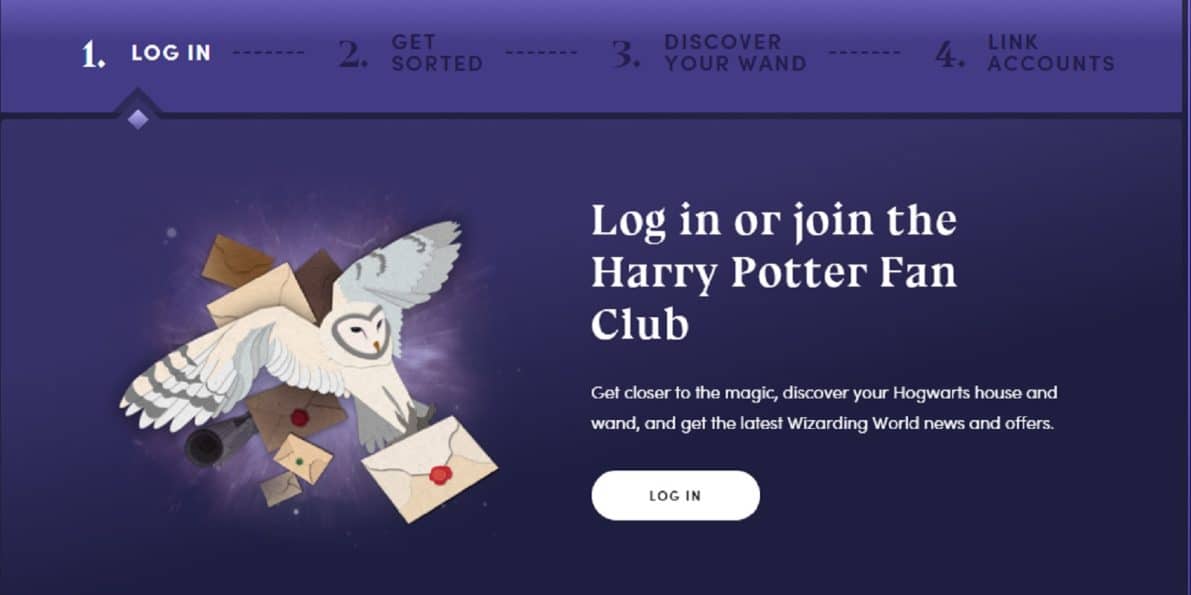The image size is (1191, 595).
Task: Click the small envelope with green seal
Action: 303,459
